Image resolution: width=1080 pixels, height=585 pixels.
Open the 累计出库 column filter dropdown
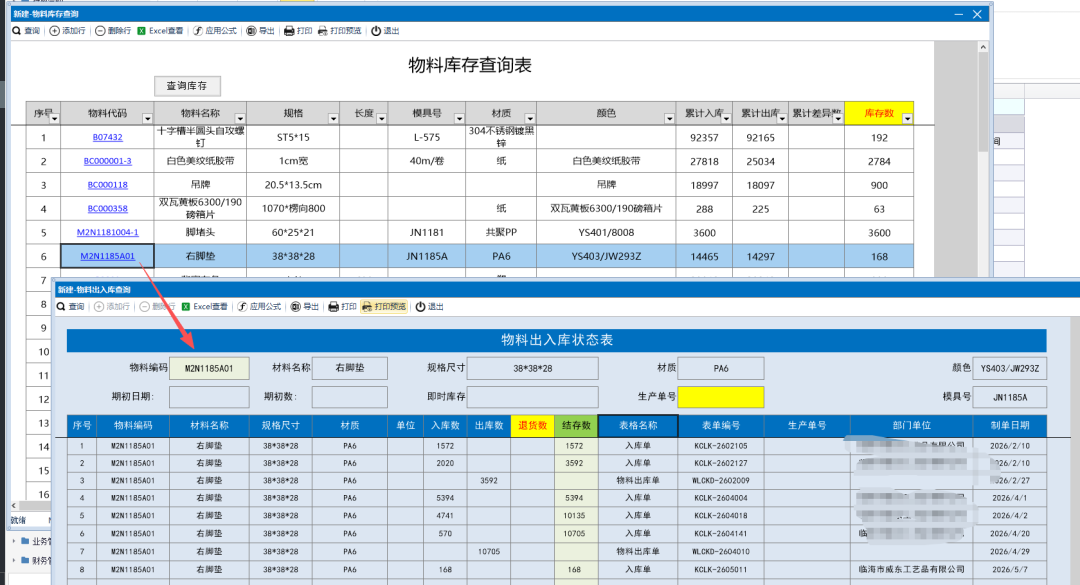pos(782,119)
